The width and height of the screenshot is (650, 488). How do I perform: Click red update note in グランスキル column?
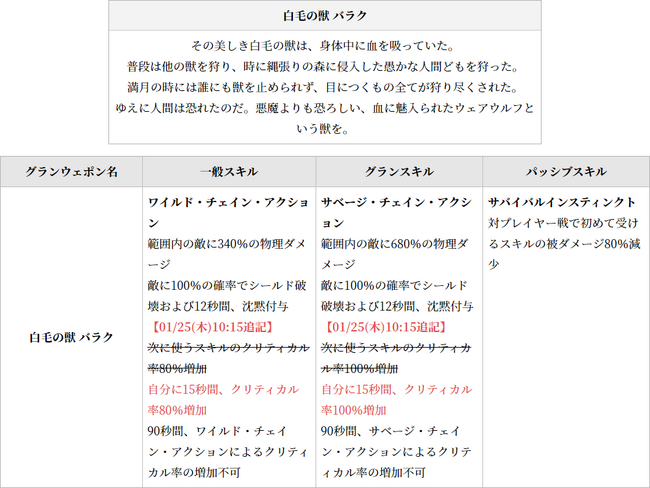click(385, 327)
